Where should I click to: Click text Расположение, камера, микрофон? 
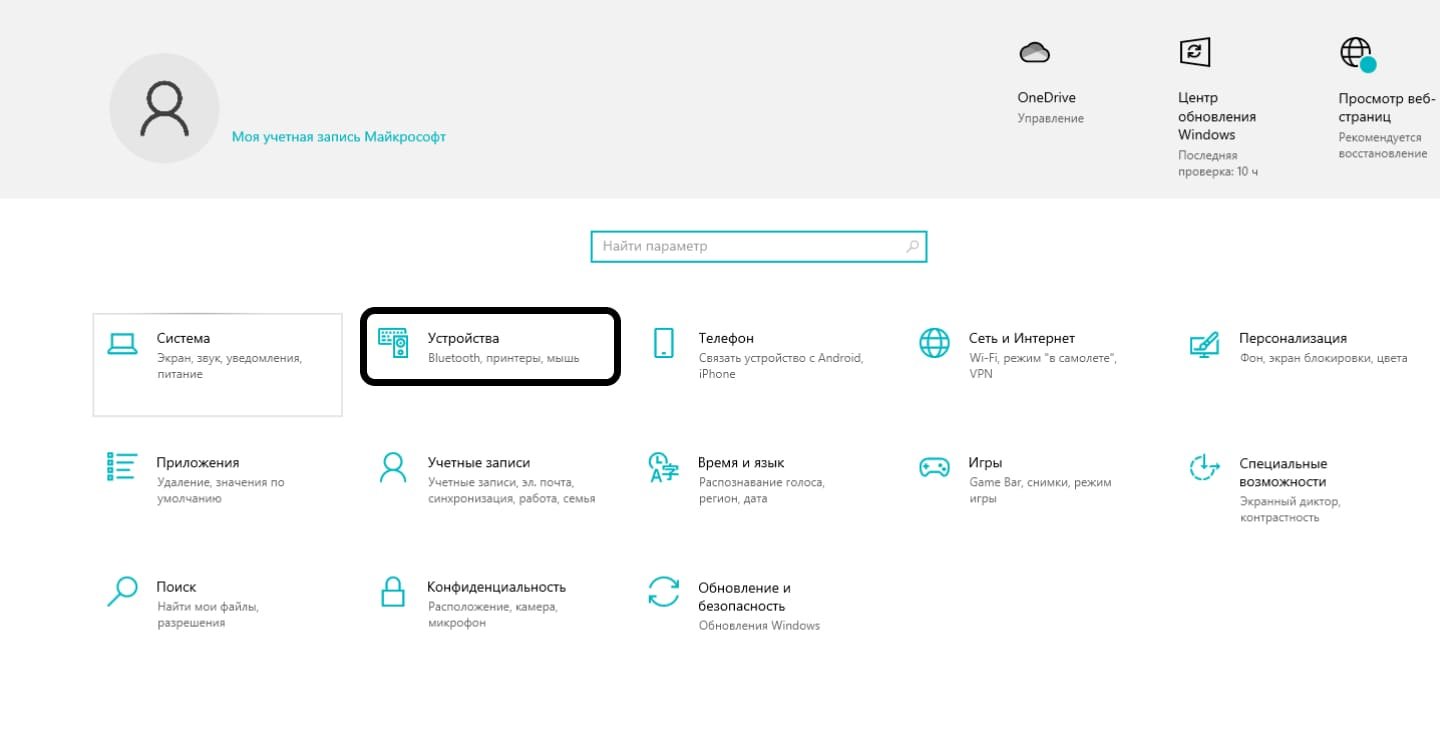[493, 614]
